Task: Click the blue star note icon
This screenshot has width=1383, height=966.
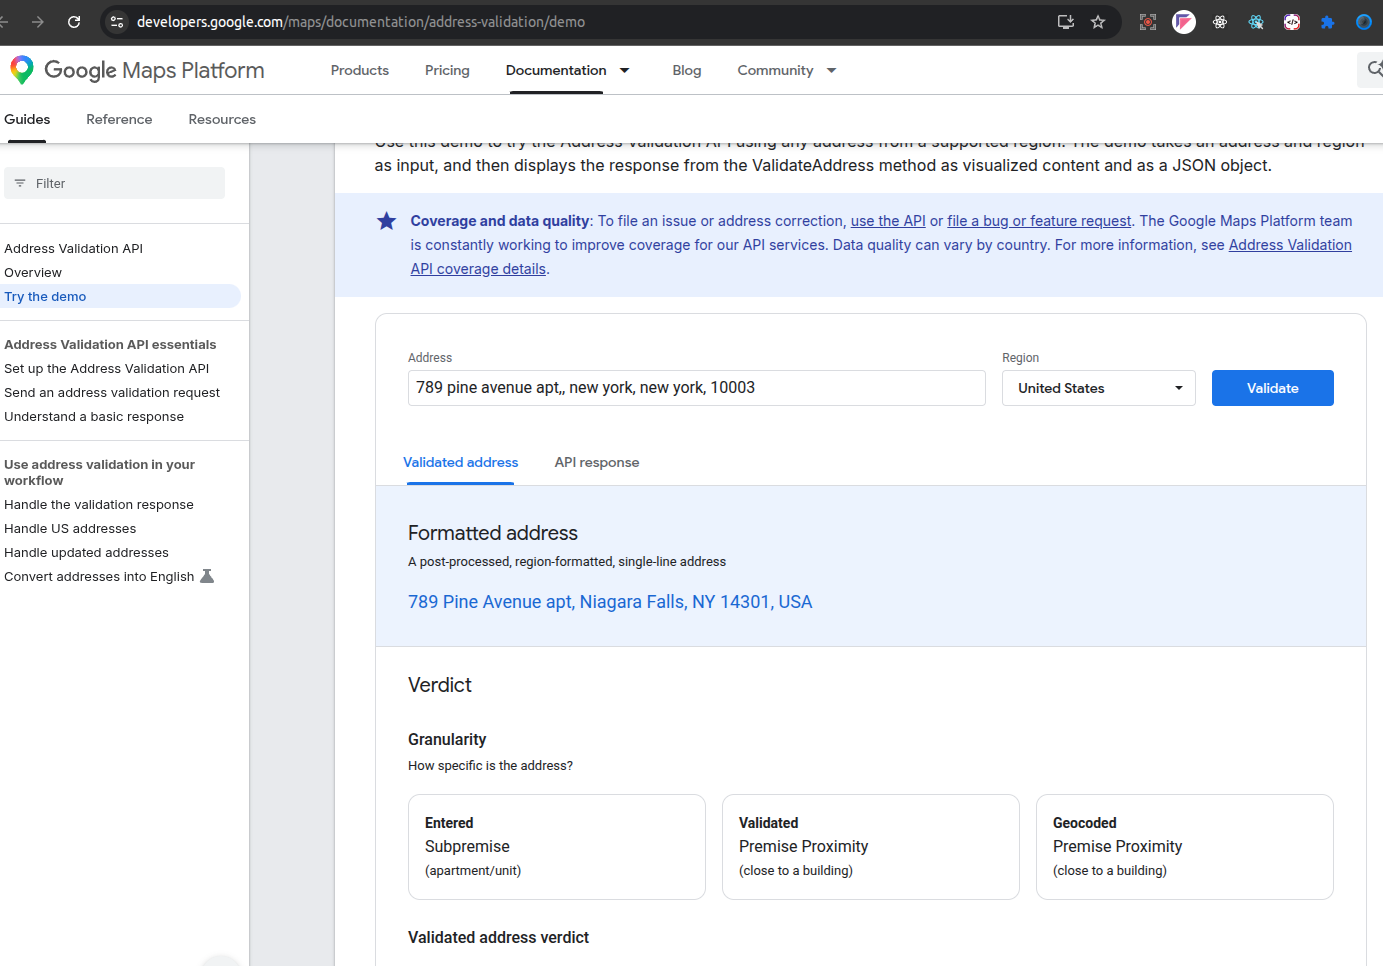Action: click(386, 221)
